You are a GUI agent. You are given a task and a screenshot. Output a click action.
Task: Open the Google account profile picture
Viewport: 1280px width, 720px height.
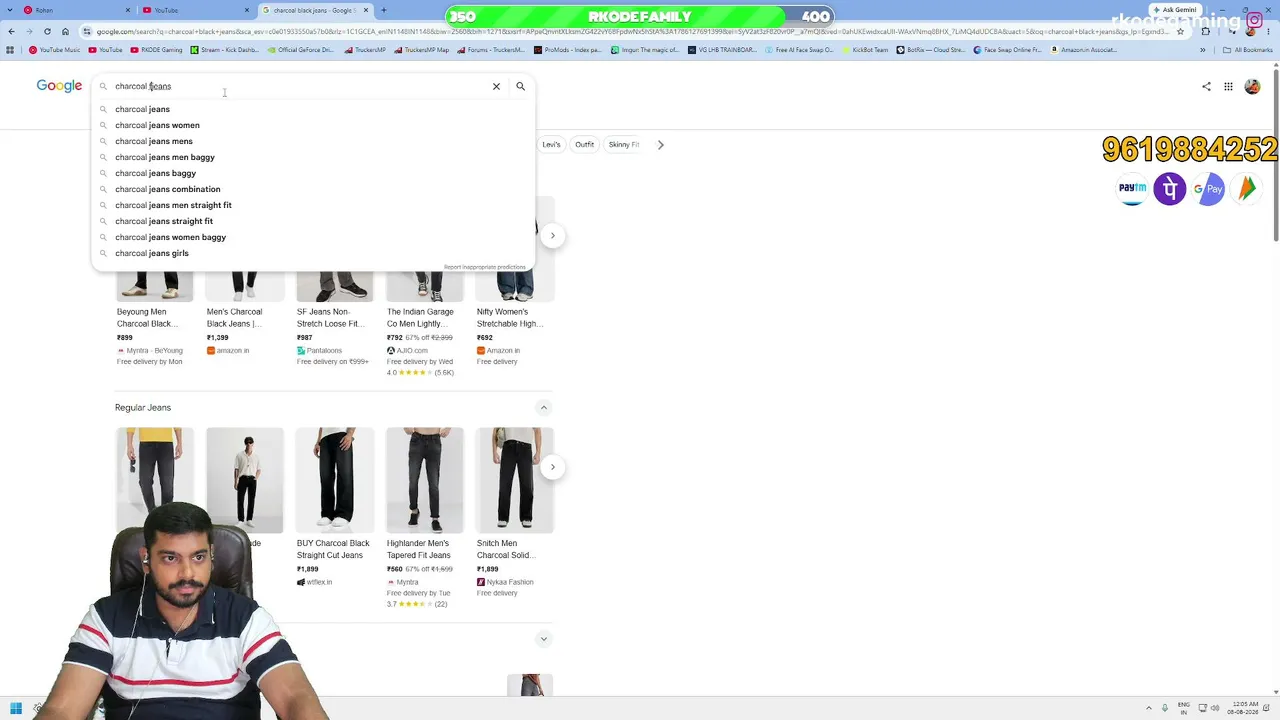click(1252, 86)
